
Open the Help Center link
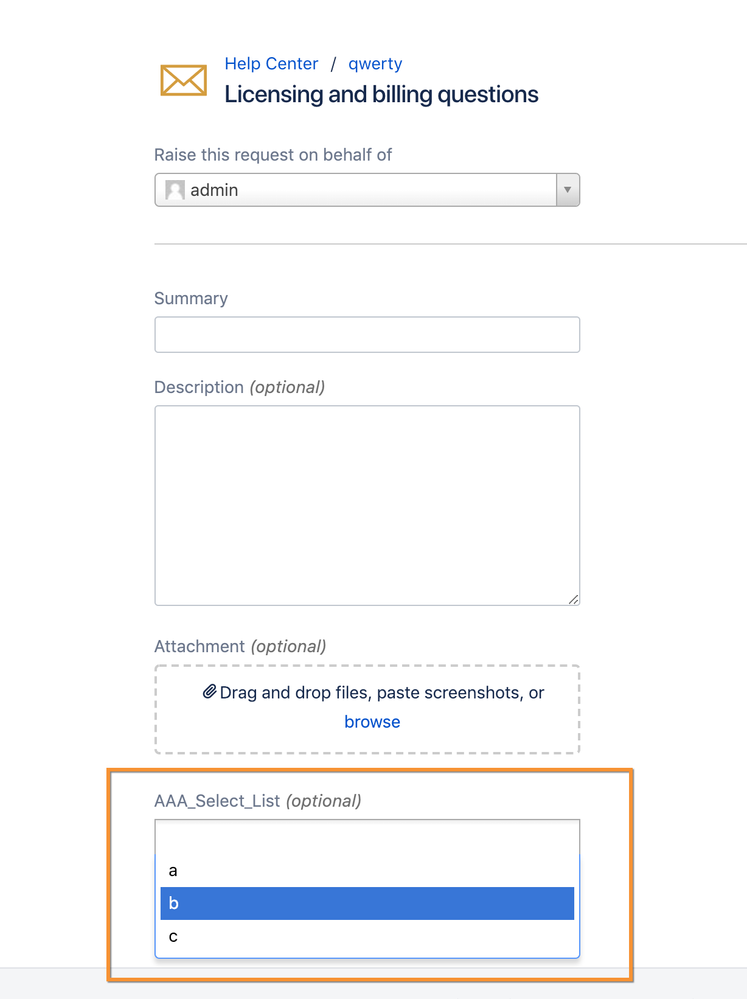271,63
